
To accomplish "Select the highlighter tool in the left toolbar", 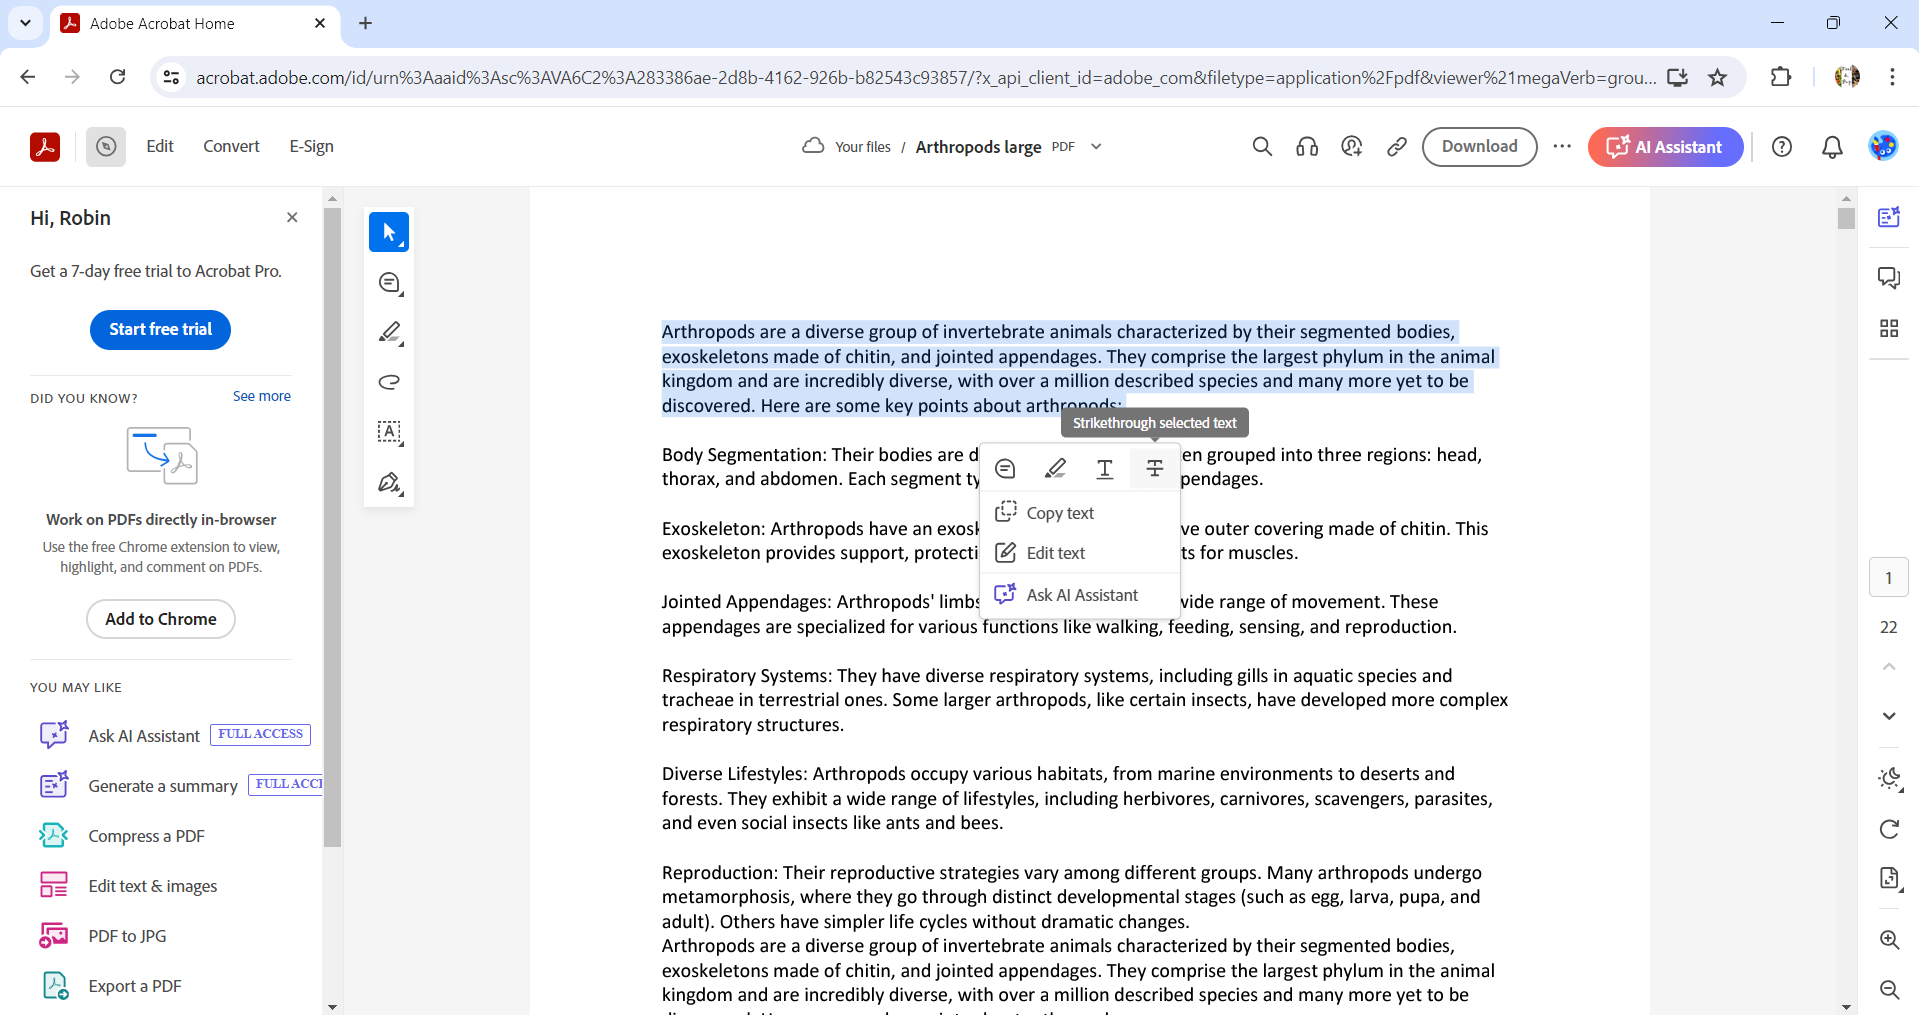I will click(389, 332).
